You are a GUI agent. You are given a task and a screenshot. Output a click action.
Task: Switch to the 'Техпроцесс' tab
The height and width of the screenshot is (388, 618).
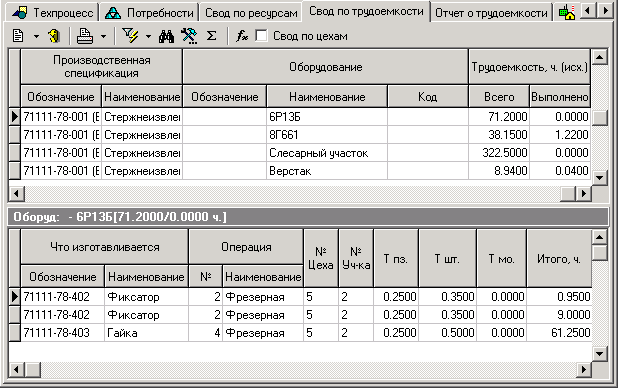(52, 13)
